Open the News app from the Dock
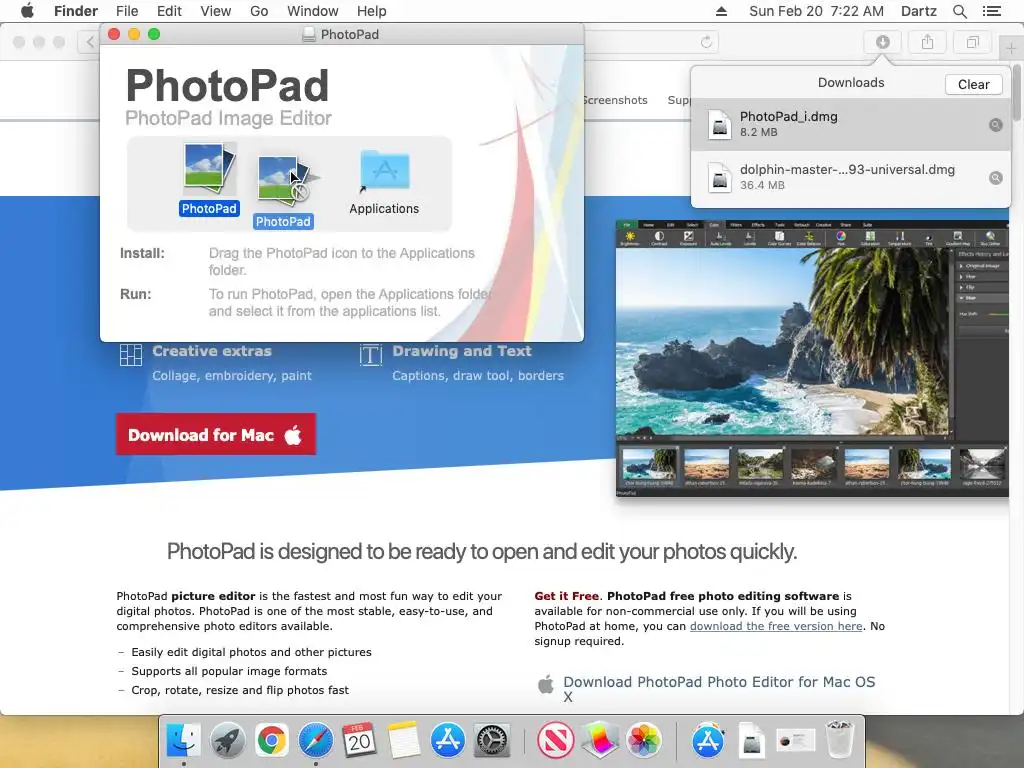The height and width of the screenshot is (768, 1024). (555, 740)
